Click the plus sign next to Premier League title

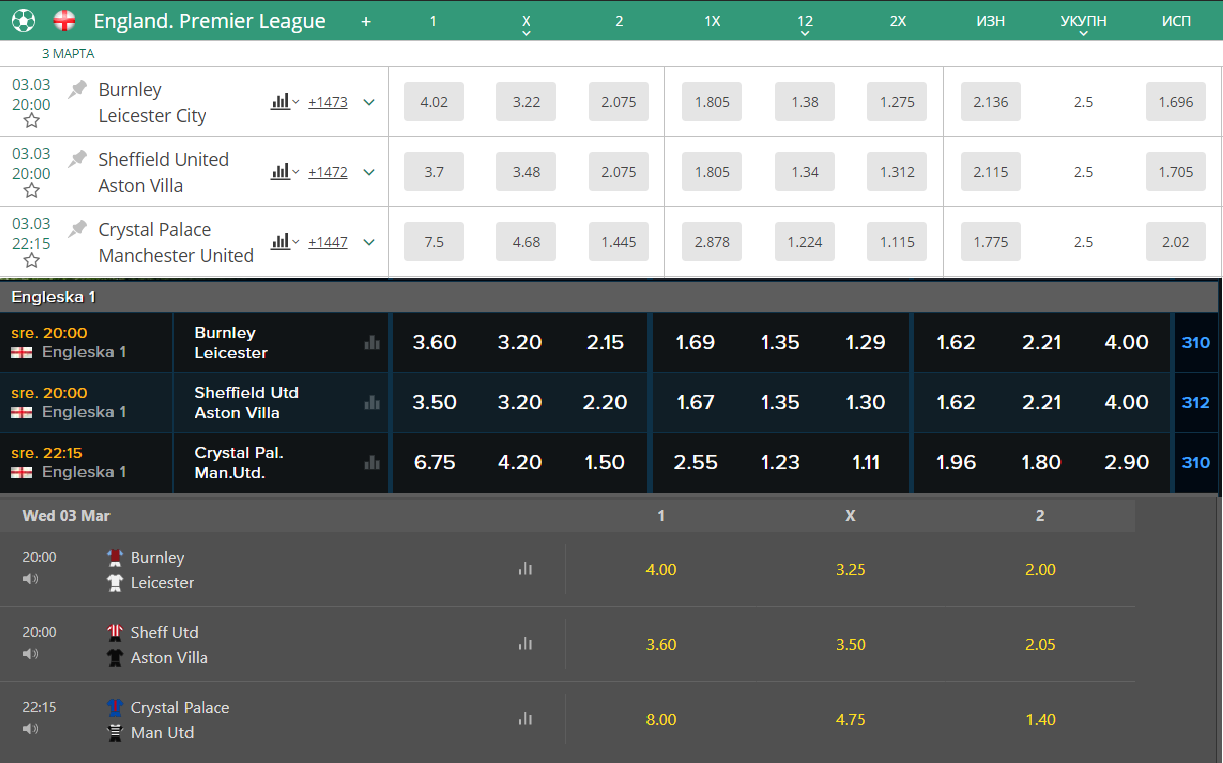click(x=366, y=21)
